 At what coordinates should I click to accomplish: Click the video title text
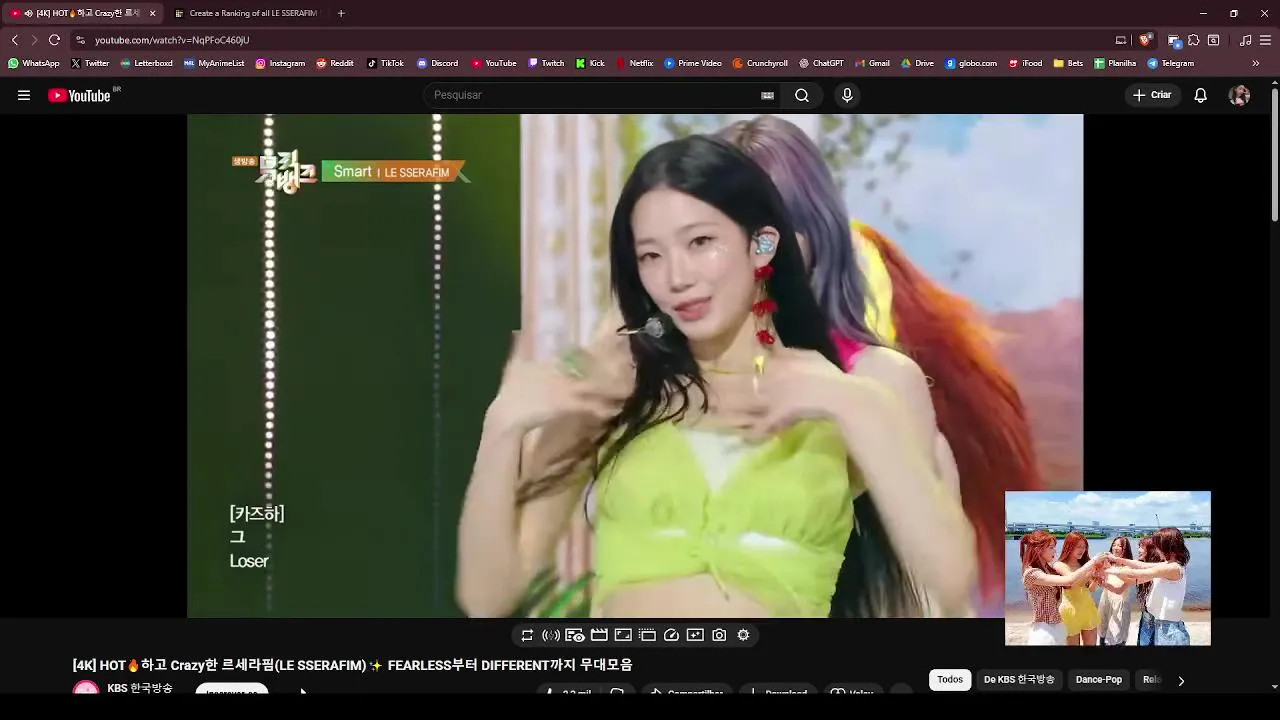click(352, 665)
